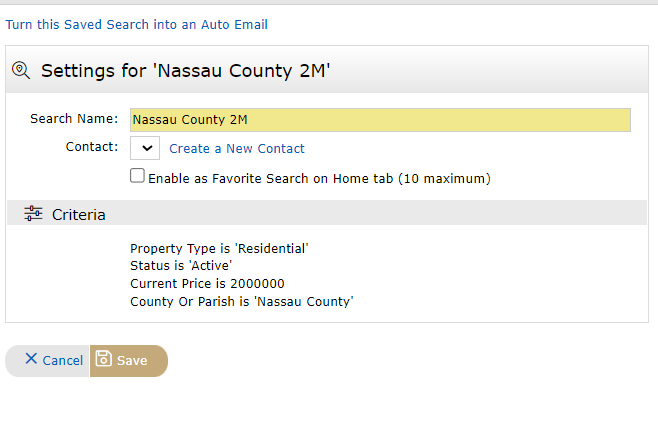Click the Search Name label

tap(74, 119)
